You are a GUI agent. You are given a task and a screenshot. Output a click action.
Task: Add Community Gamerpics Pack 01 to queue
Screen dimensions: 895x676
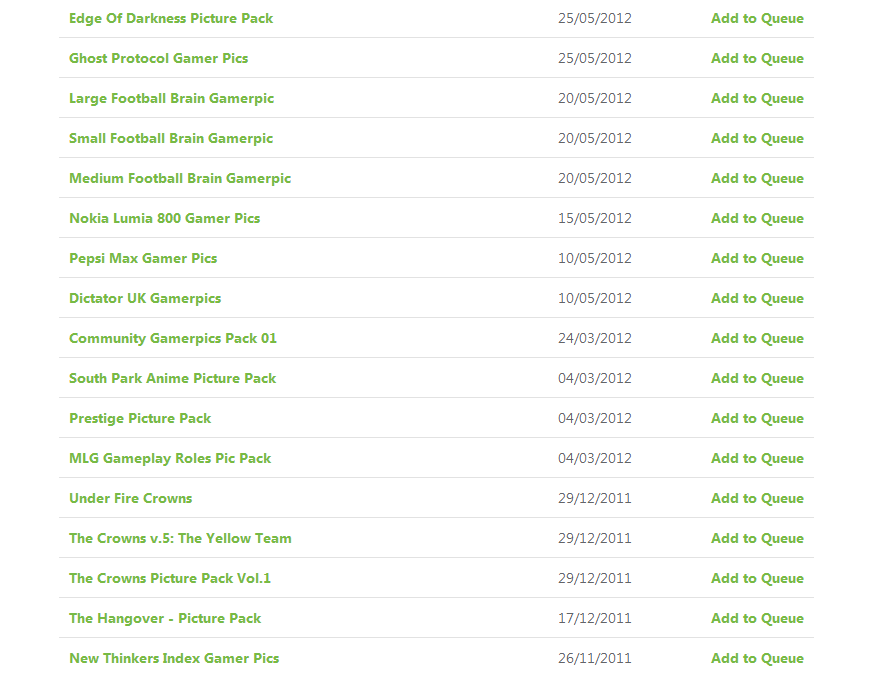[757, 338]
